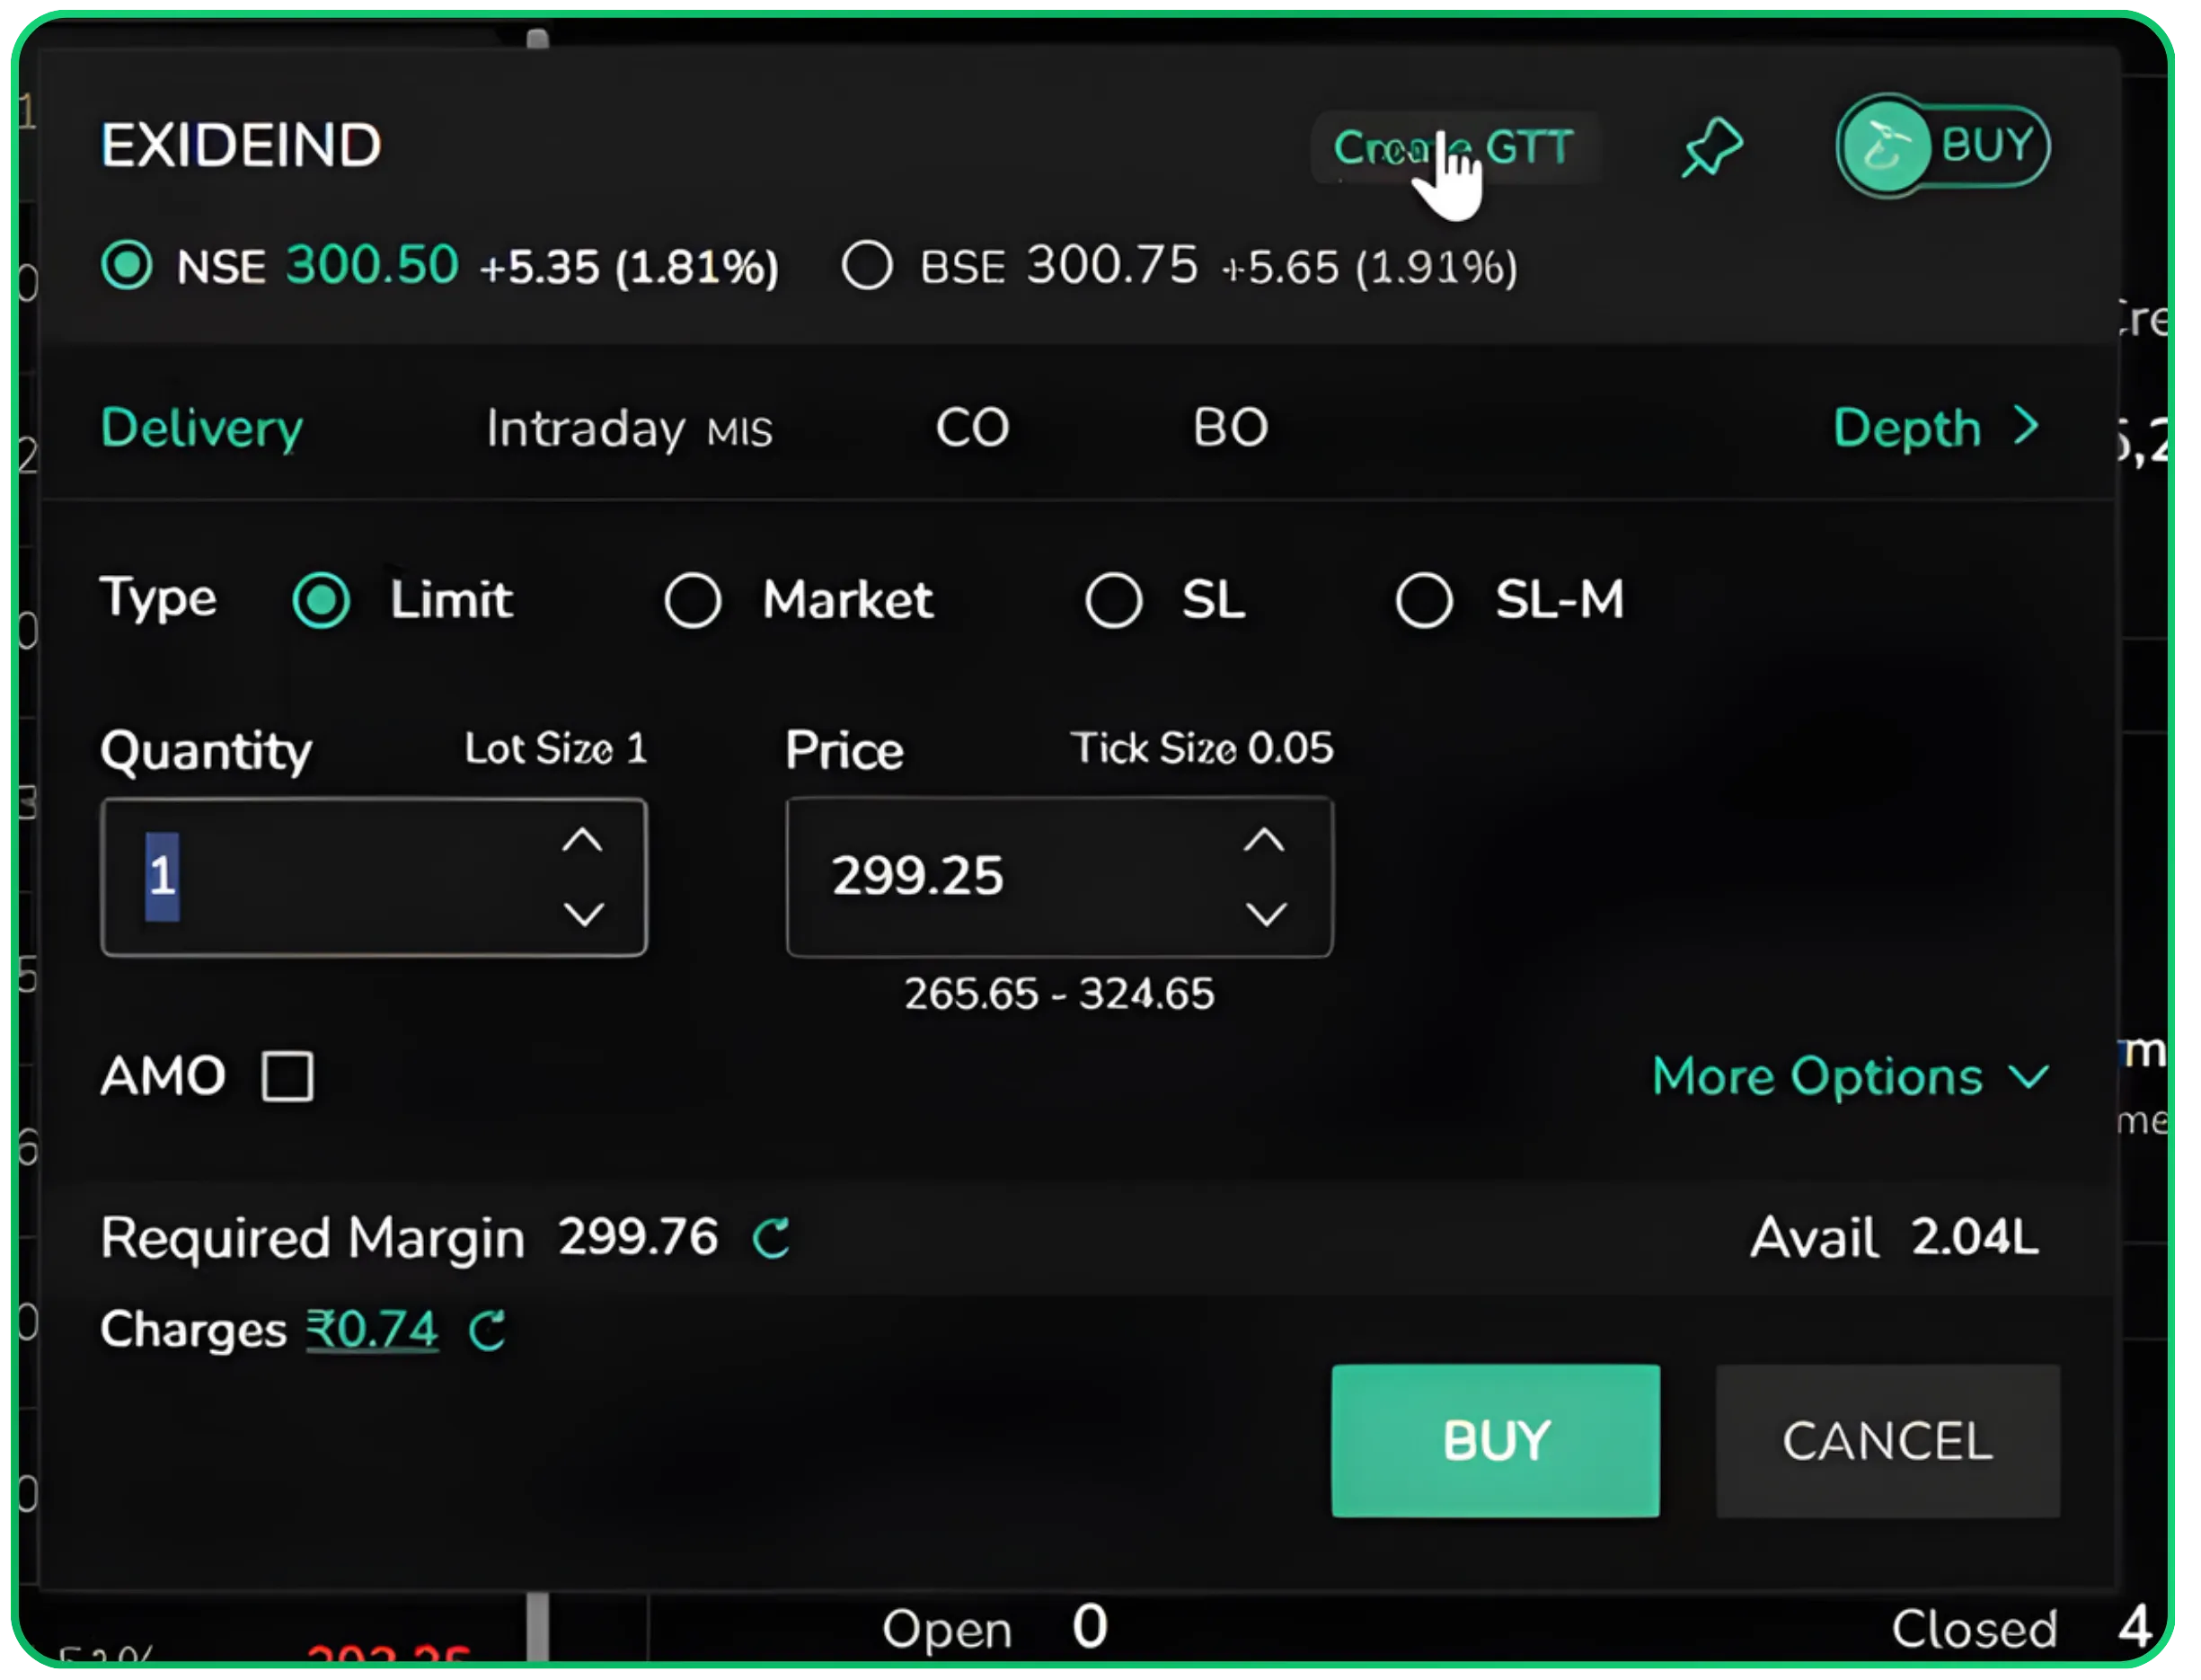The width and height of the screenshot is (2201, 1680).
Task: Refresh the Required Margin value
Action: coord(771,1238)
